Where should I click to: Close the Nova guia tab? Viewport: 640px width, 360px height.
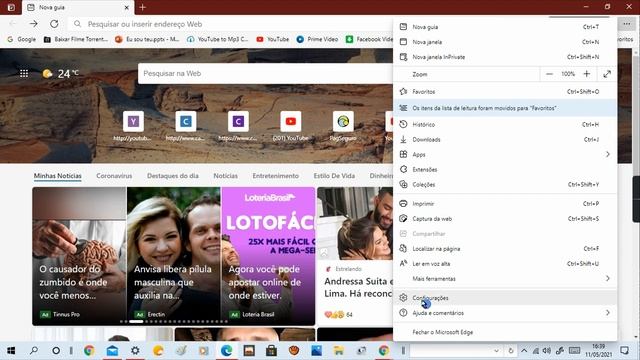click(127, 7)
